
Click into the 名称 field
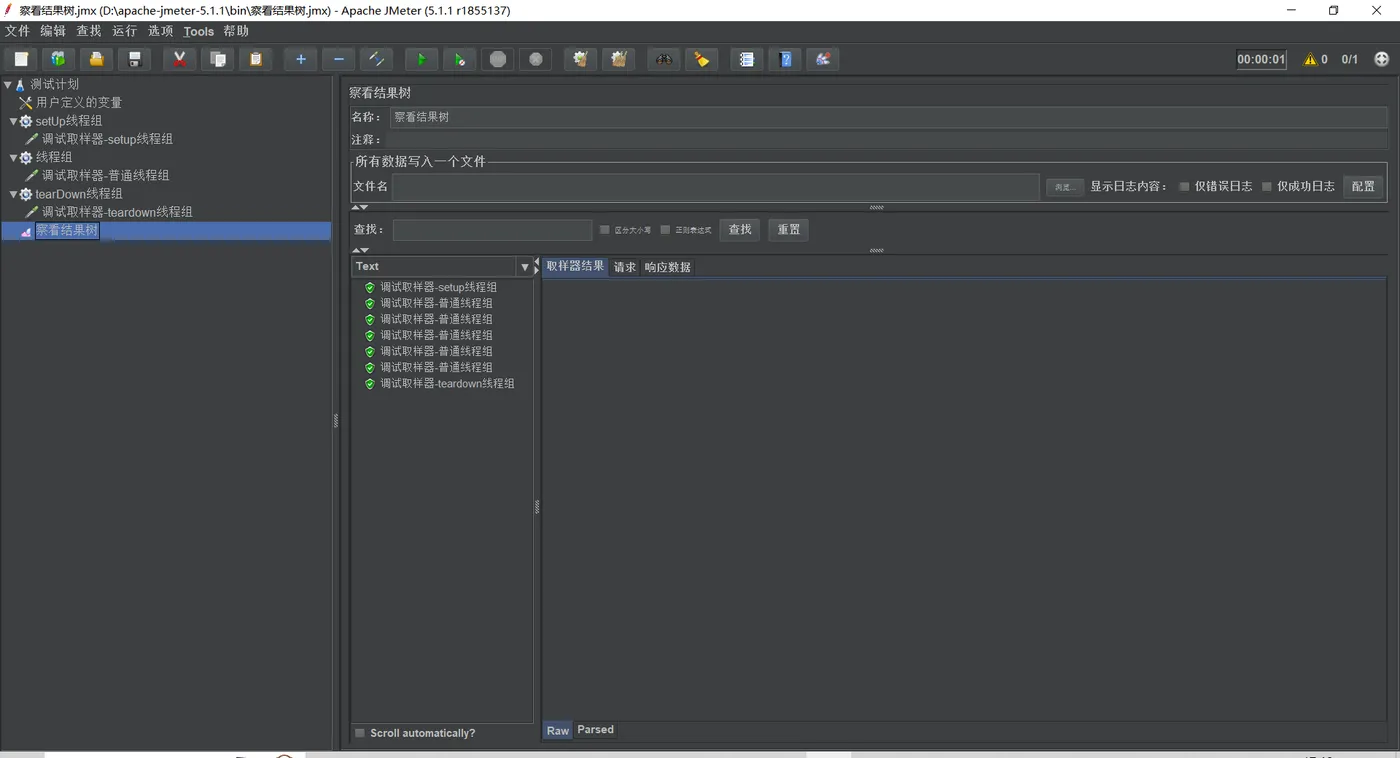pyautogui.click(x=888, y=117)
